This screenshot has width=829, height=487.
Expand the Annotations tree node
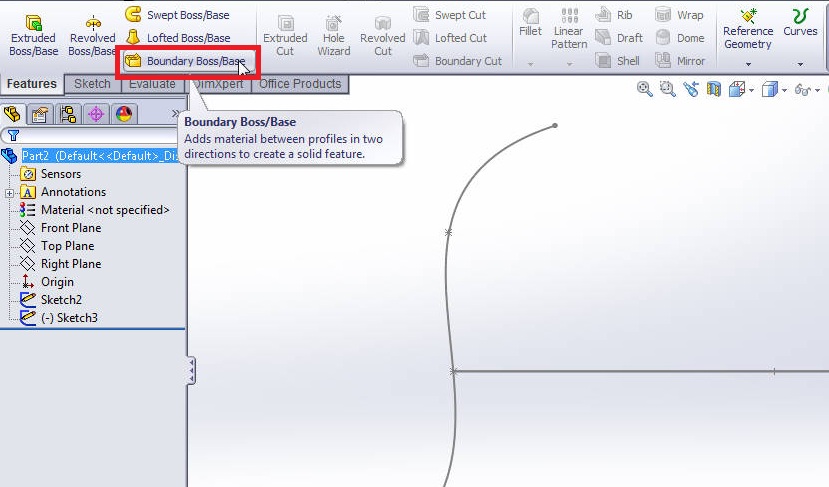[10, 193]
